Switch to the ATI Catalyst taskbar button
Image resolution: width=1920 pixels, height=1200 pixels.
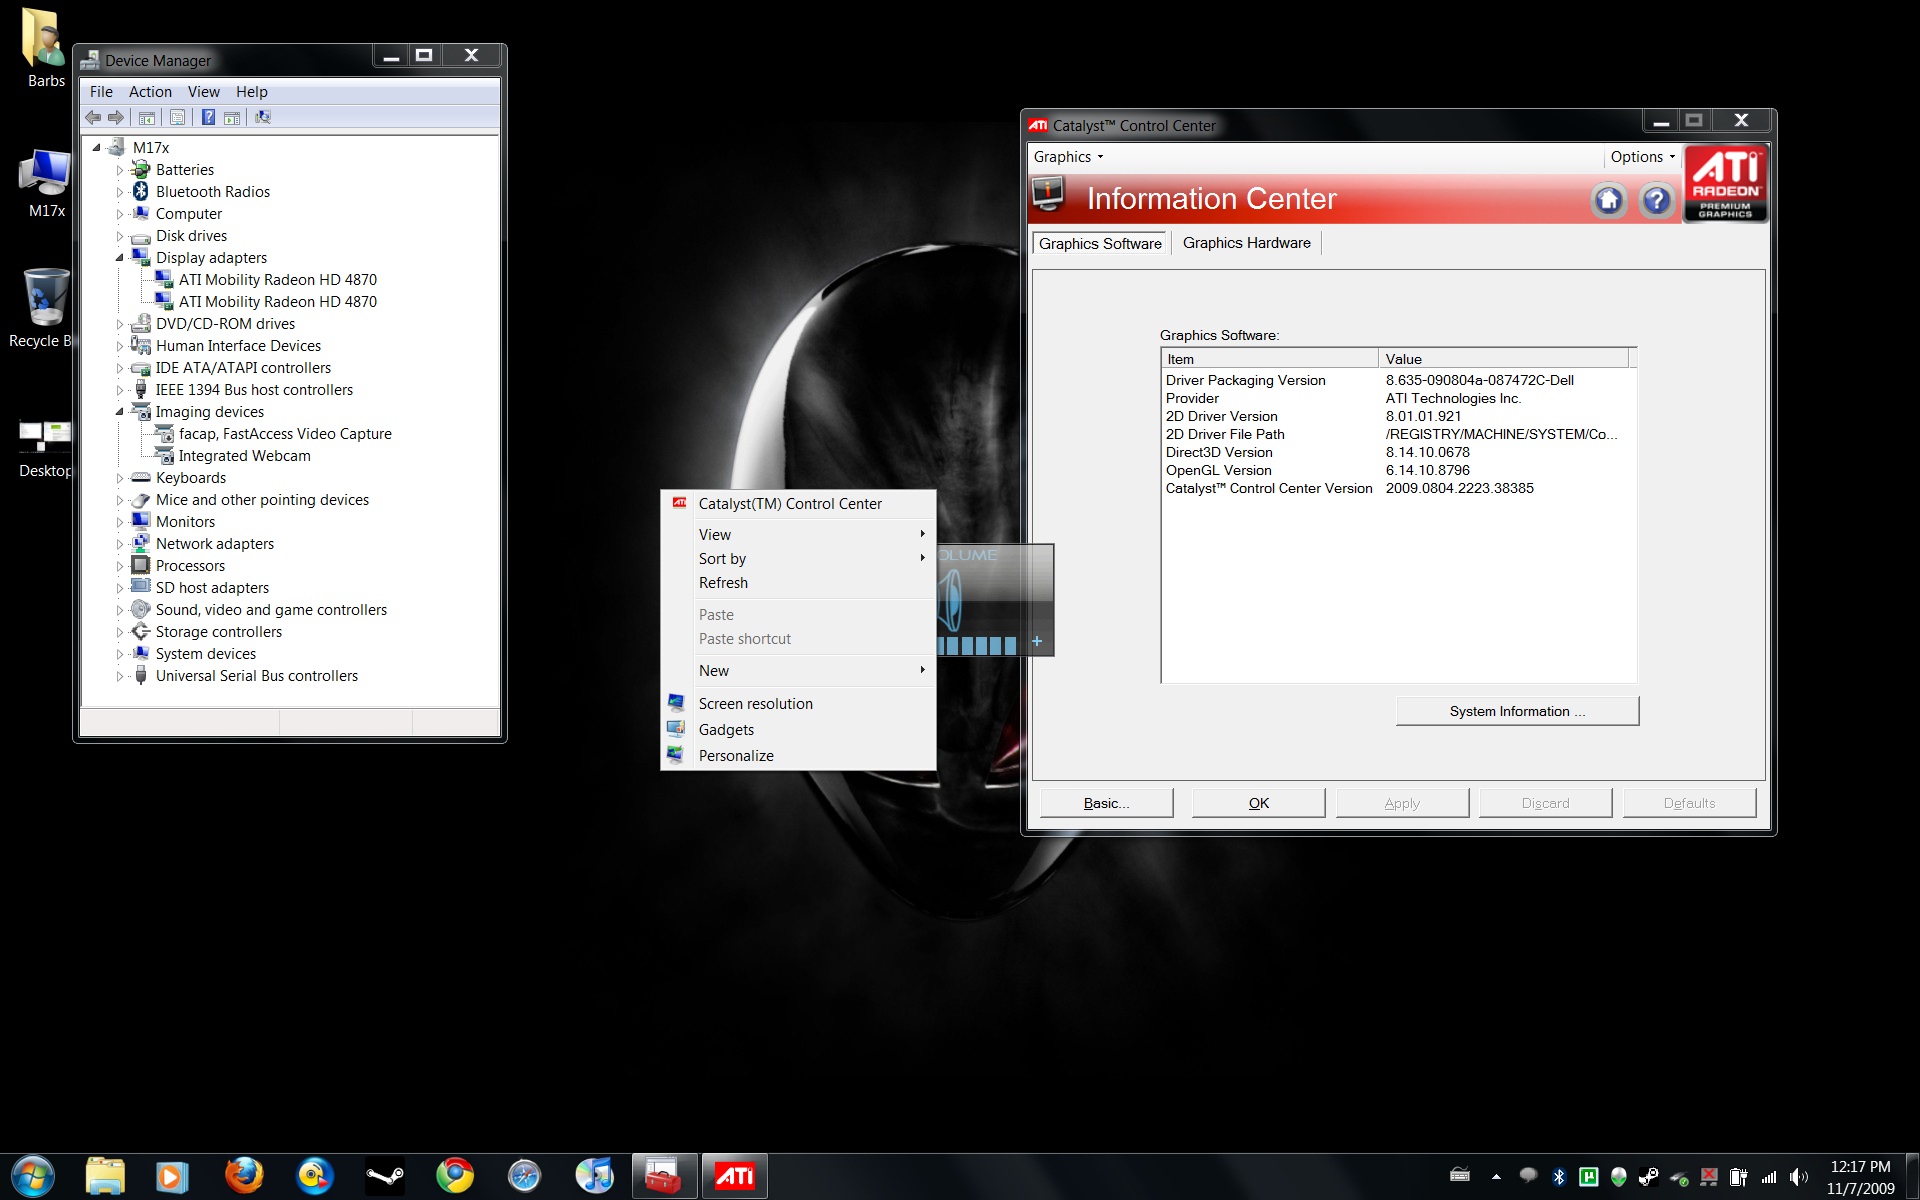734,1176
